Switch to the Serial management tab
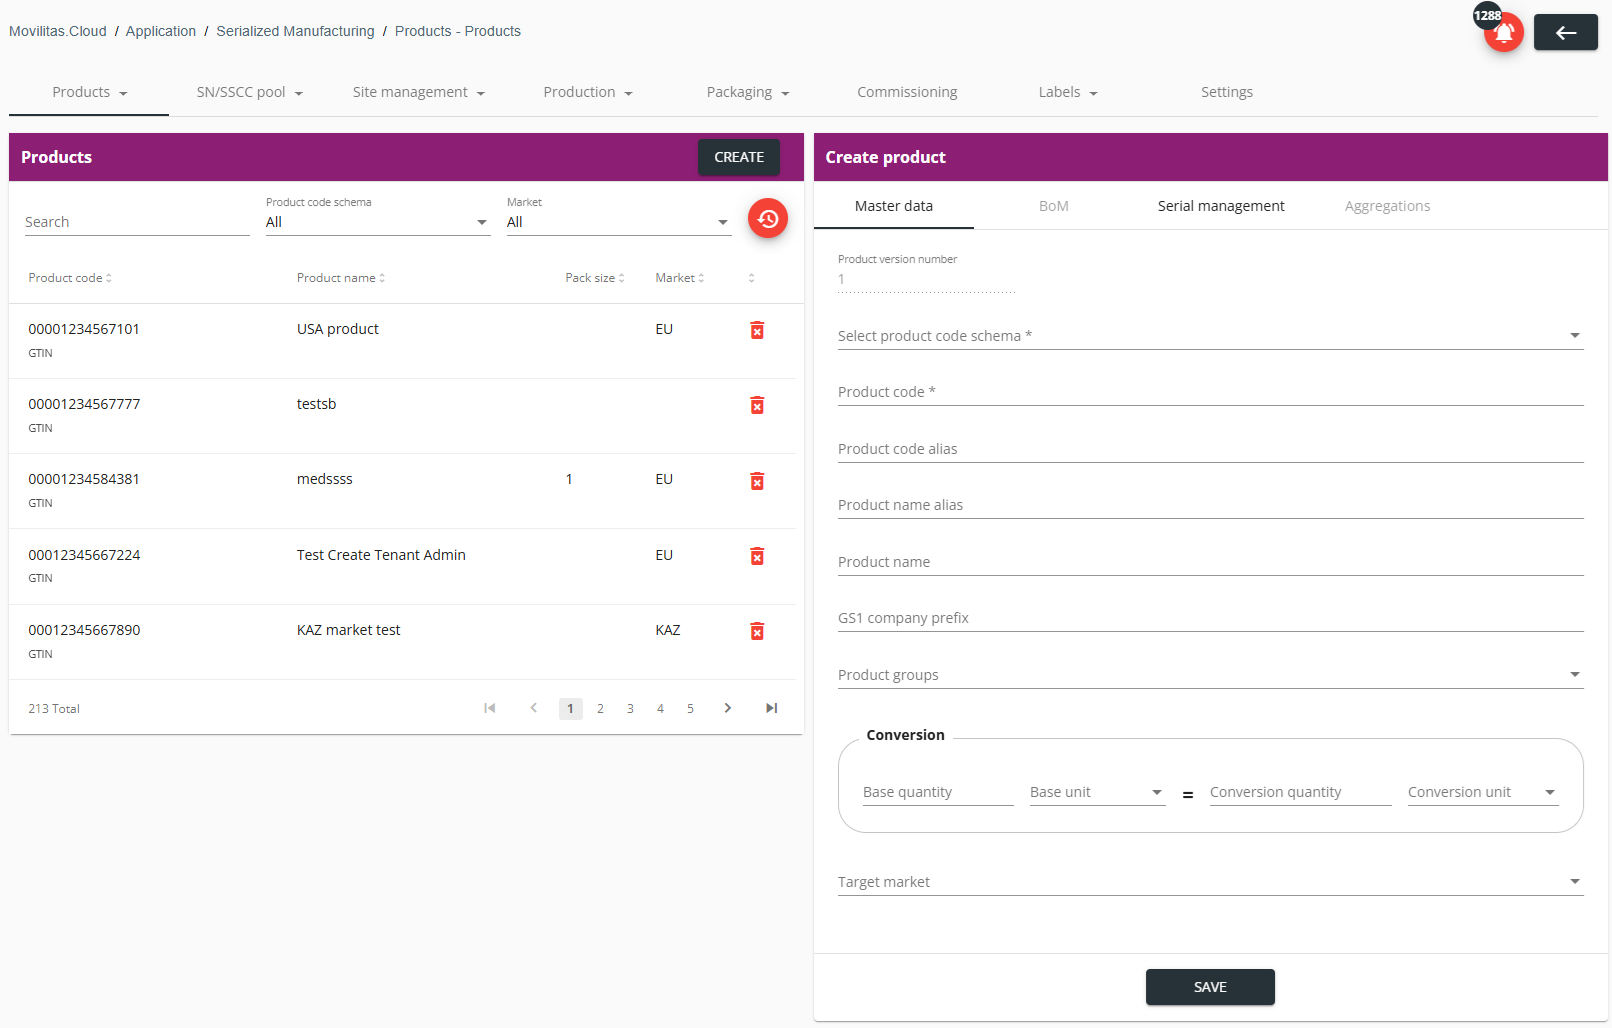The width and height of the screenshot is (1612, 1028). coord(1221,206)
